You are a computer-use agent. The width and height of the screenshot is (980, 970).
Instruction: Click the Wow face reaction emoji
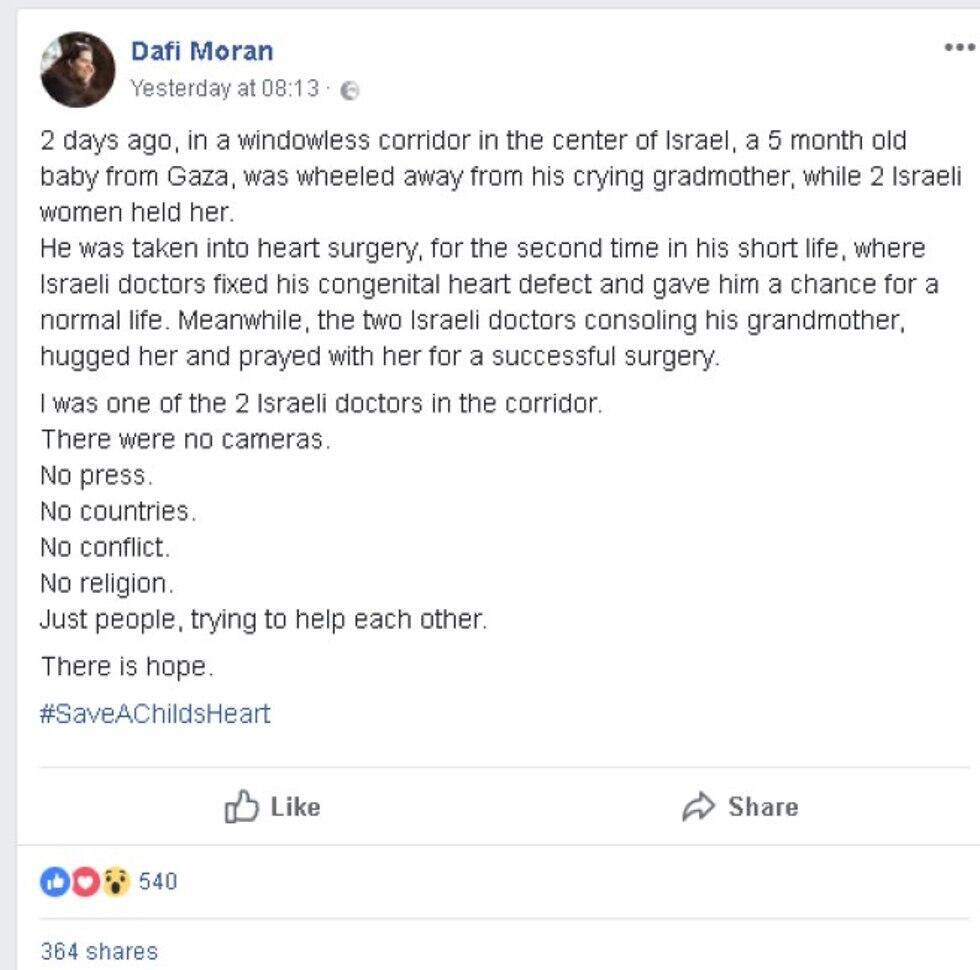point(116,882)
